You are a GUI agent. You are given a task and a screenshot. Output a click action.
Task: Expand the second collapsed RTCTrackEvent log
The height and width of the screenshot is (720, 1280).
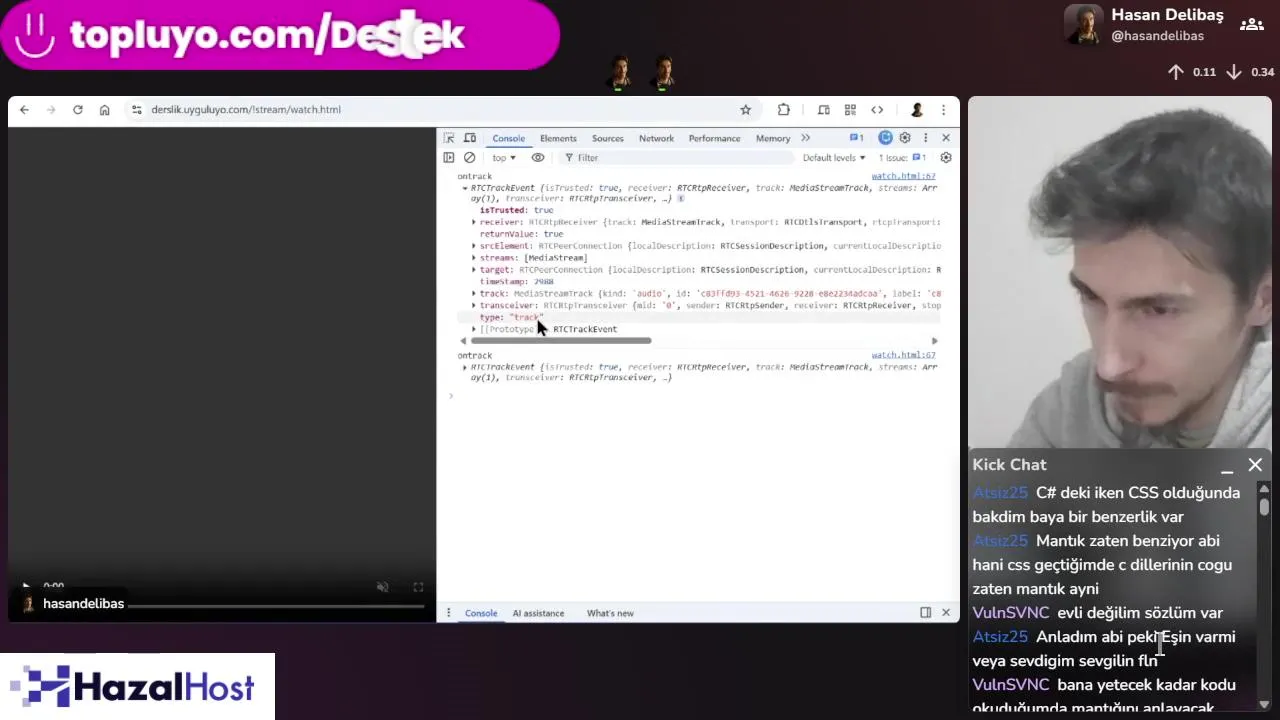[465, 367]
